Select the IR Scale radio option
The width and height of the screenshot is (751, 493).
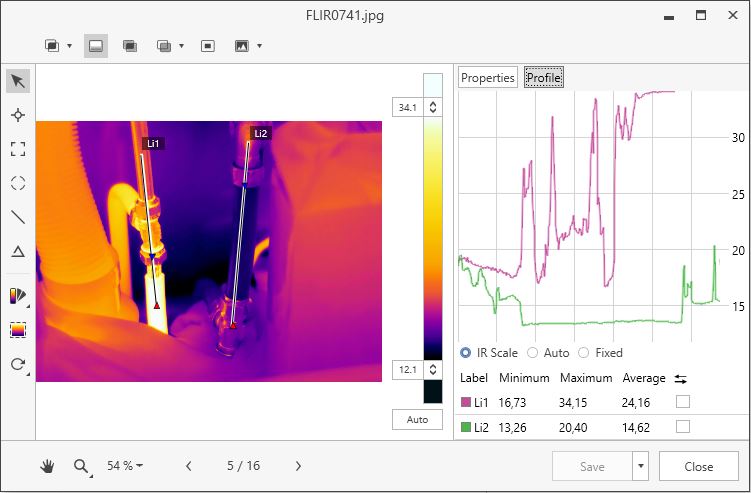466,353
